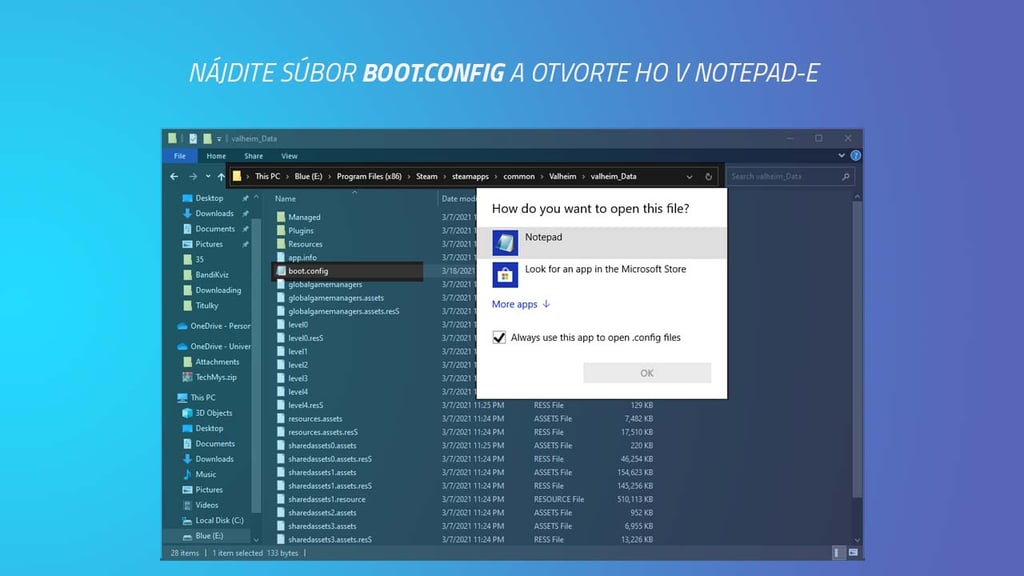Screen dimensions: 1024x576
Task: Select the app.info file
Action: pos(302,257)
